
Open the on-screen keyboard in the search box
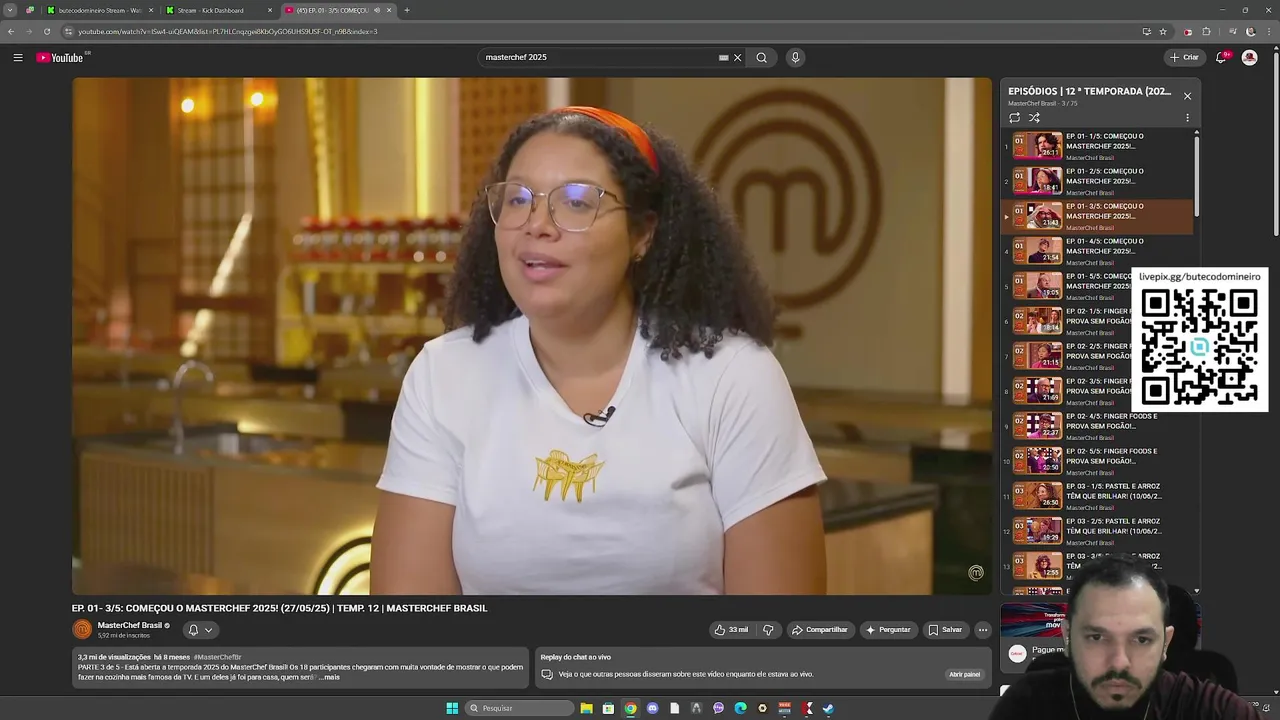723,58
